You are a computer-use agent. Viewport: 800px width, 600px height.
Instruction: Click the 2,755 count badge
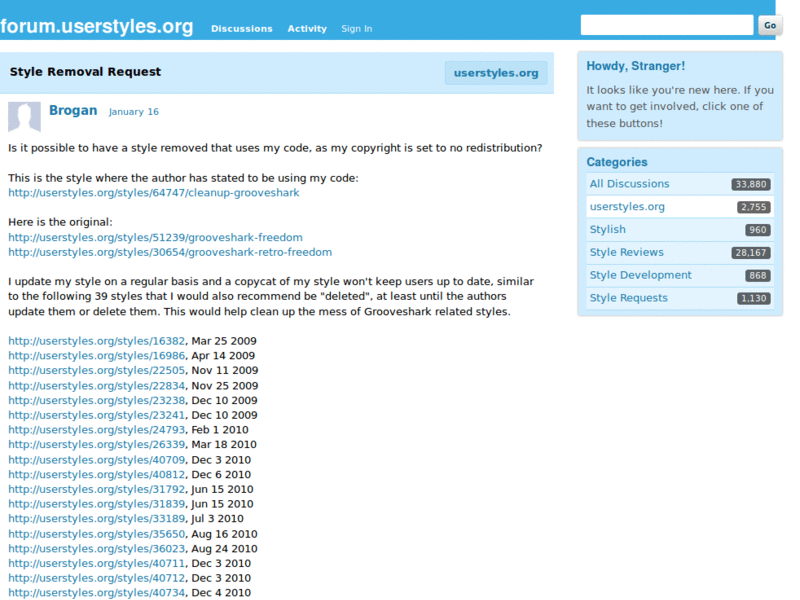(x=754, y=207)
